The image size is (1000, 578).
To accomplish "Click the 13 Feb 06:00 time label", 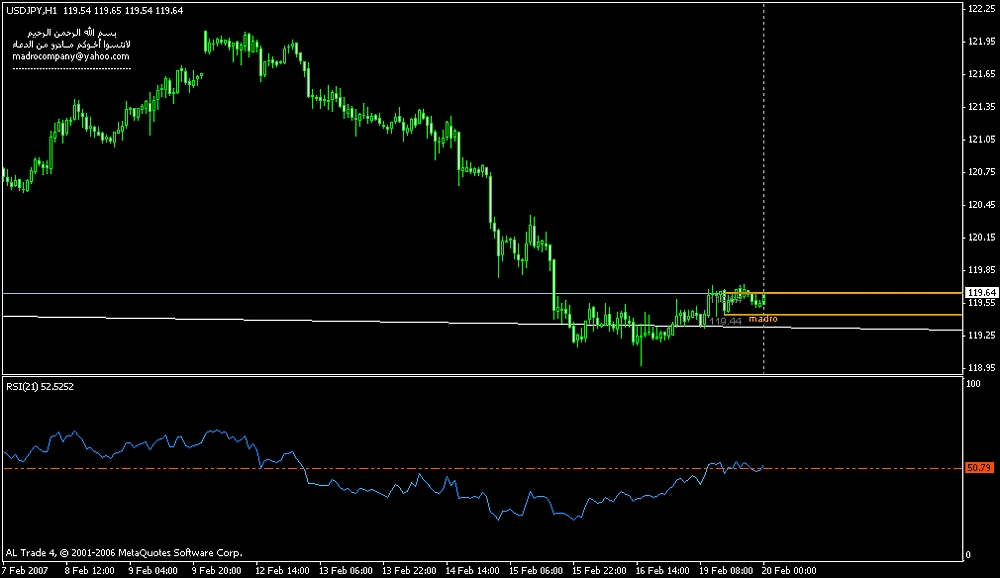I will click(346, 570).
